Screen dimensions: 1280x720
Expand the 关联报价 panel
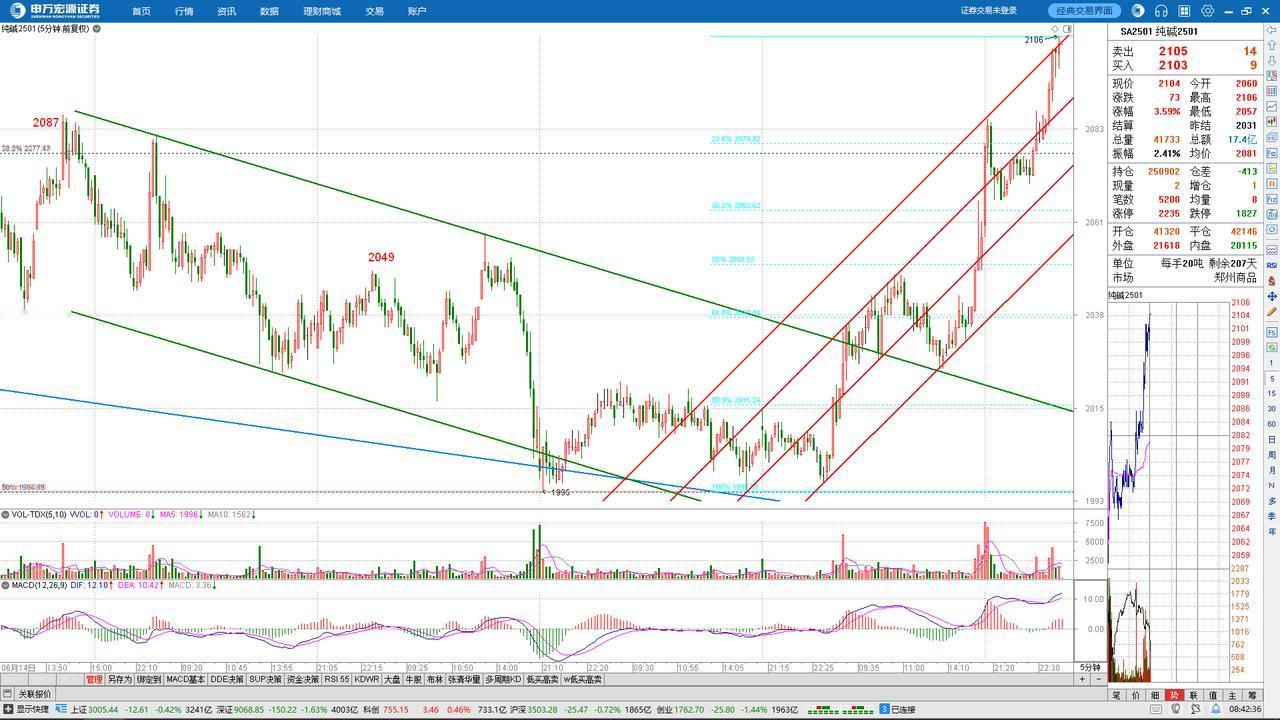(x=35, y=694)
